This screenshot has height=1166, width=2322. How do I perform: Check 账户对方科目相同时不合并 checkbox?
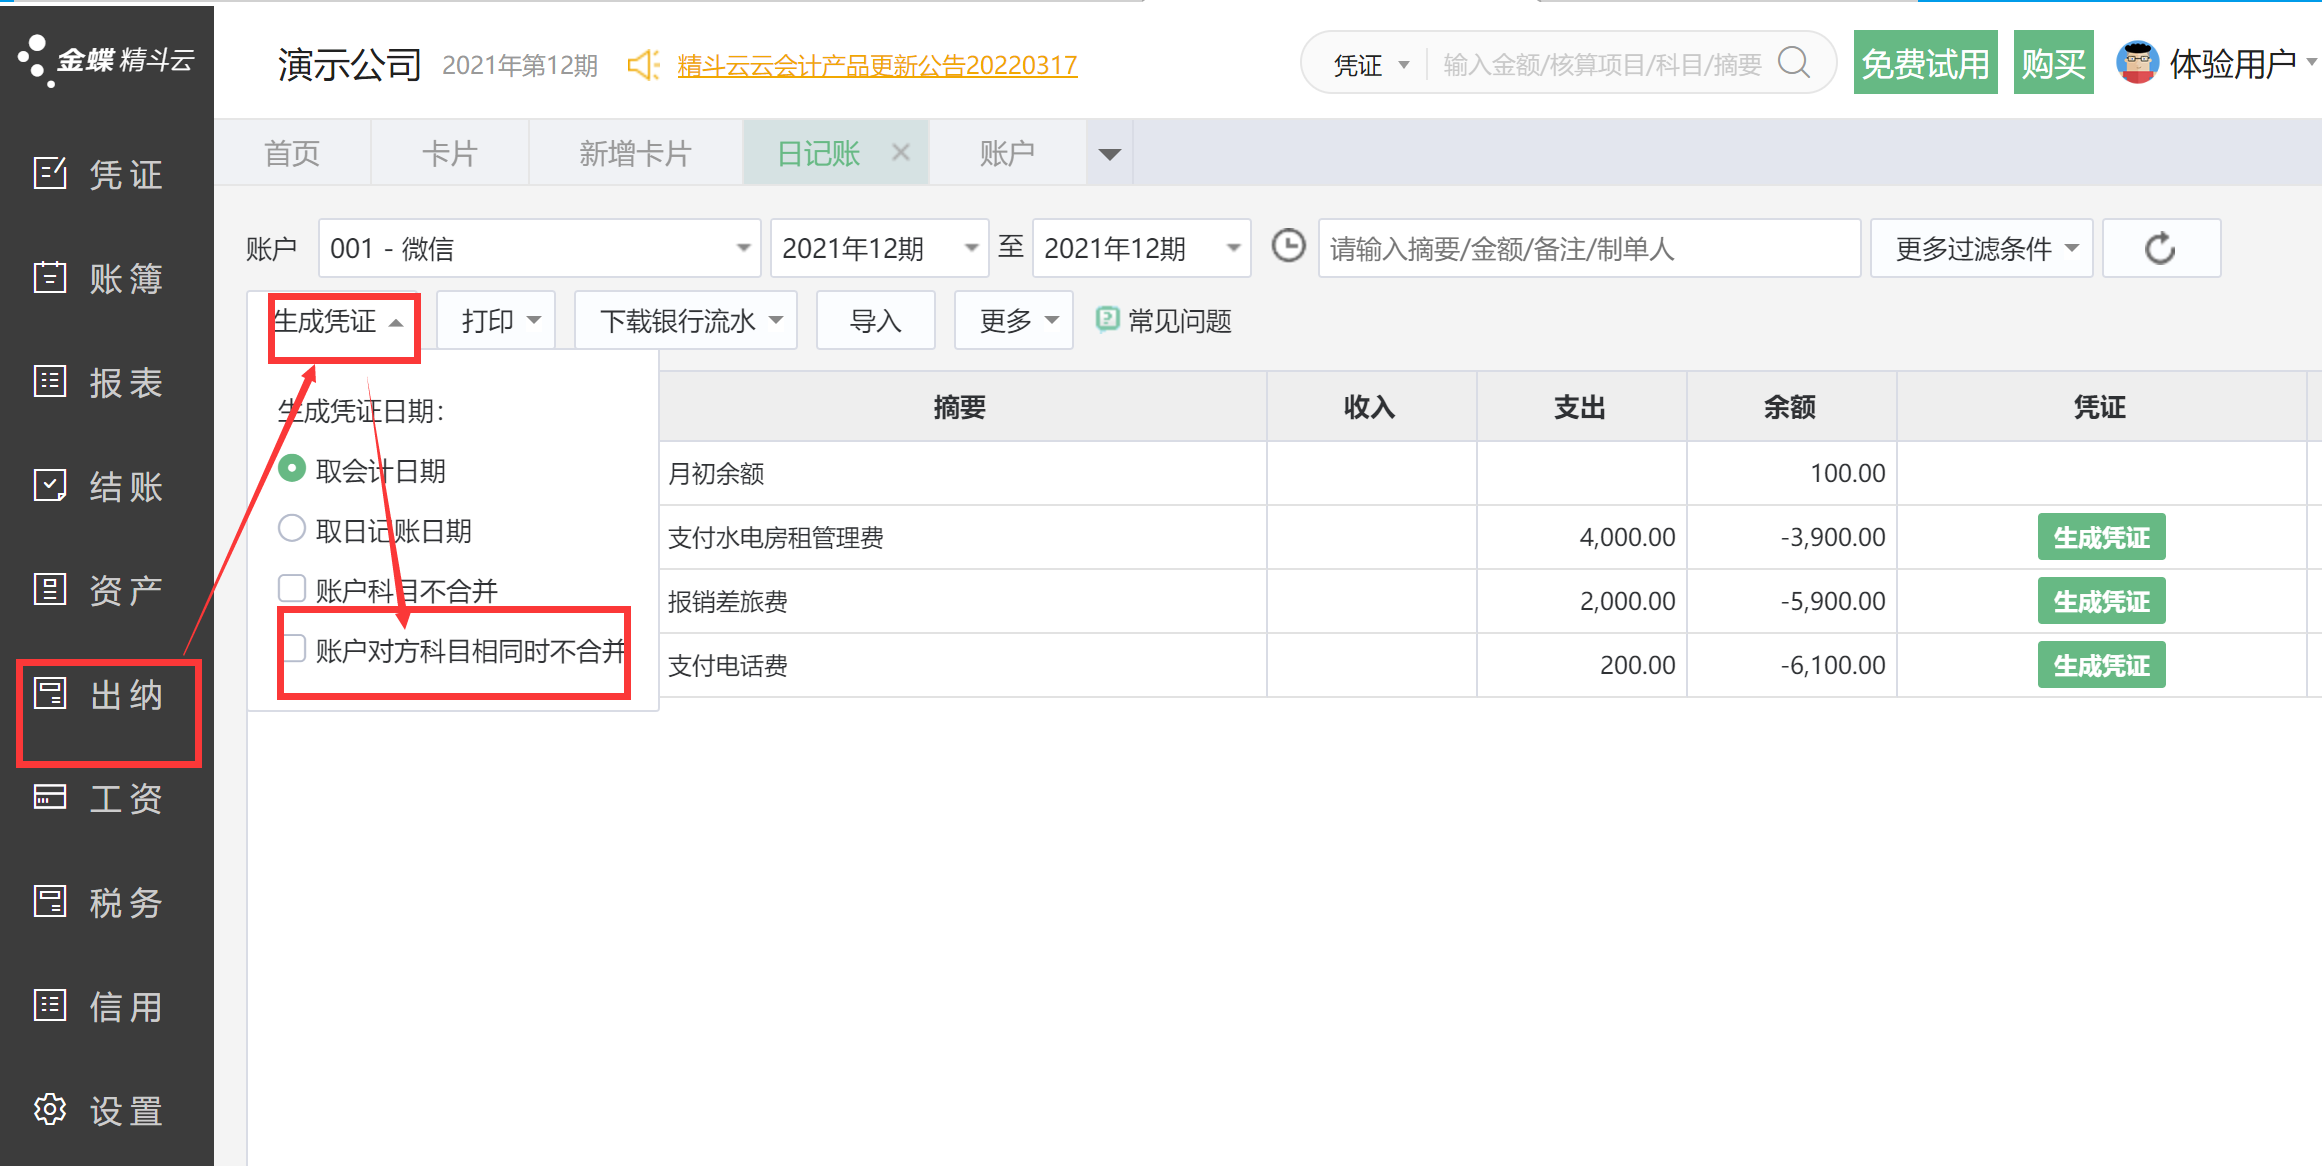coord(294,648)
